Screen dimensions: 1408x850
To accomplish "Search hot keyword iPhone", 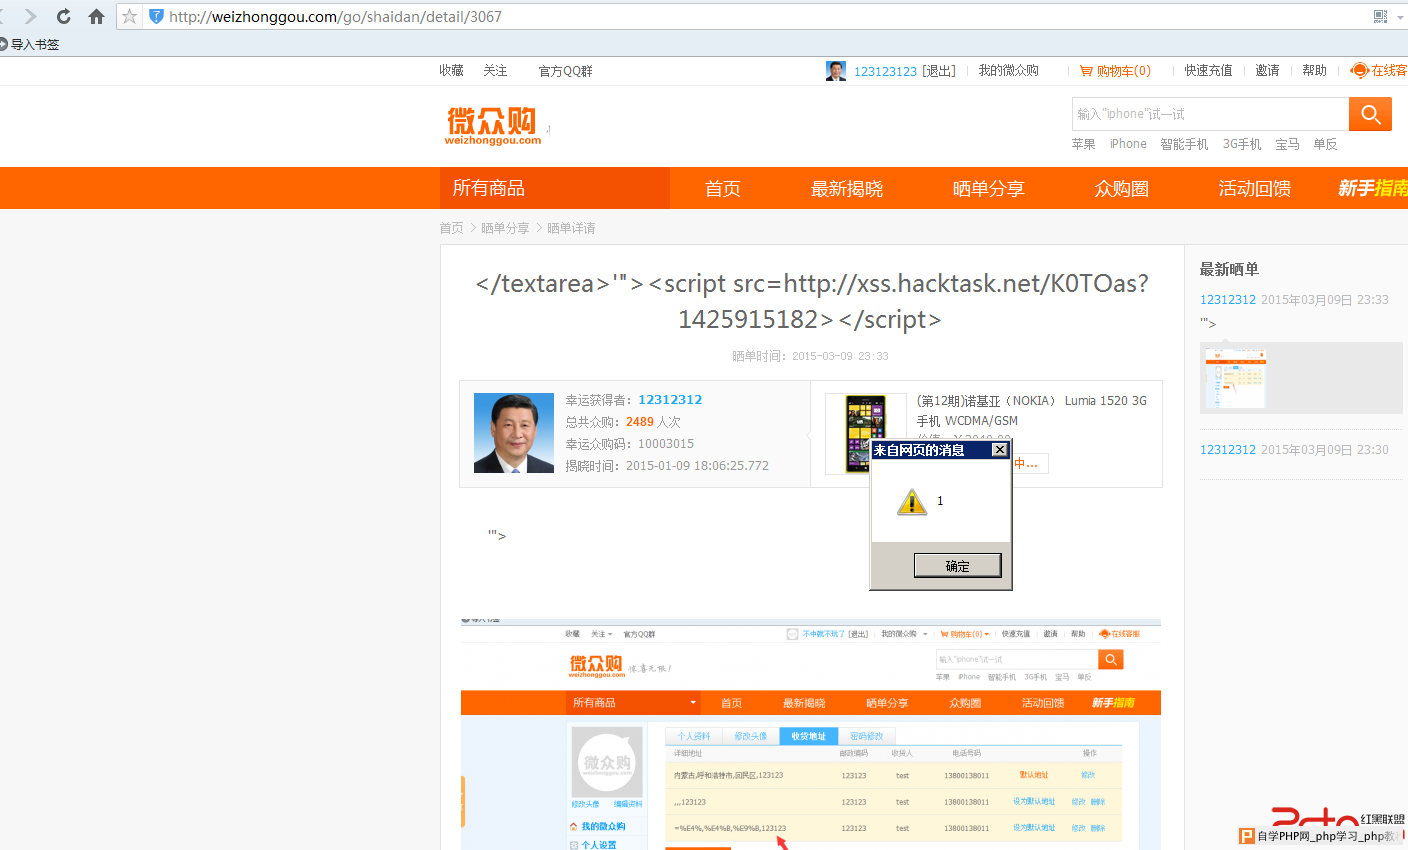I will 1128,144.
